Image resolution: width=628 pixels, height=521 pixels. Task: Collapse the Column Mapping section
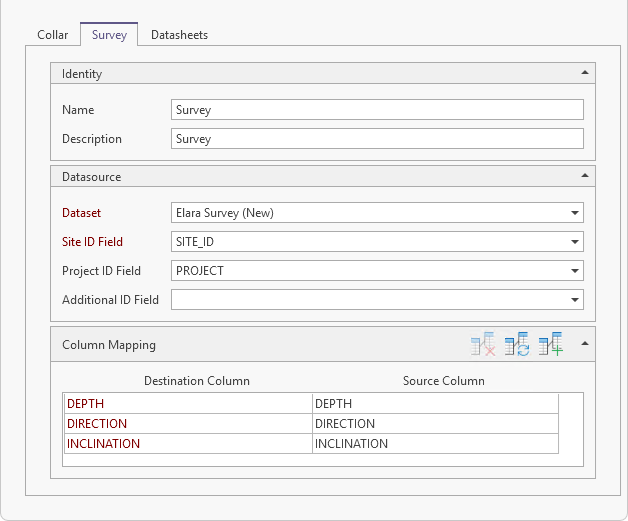tap(584, 344)
